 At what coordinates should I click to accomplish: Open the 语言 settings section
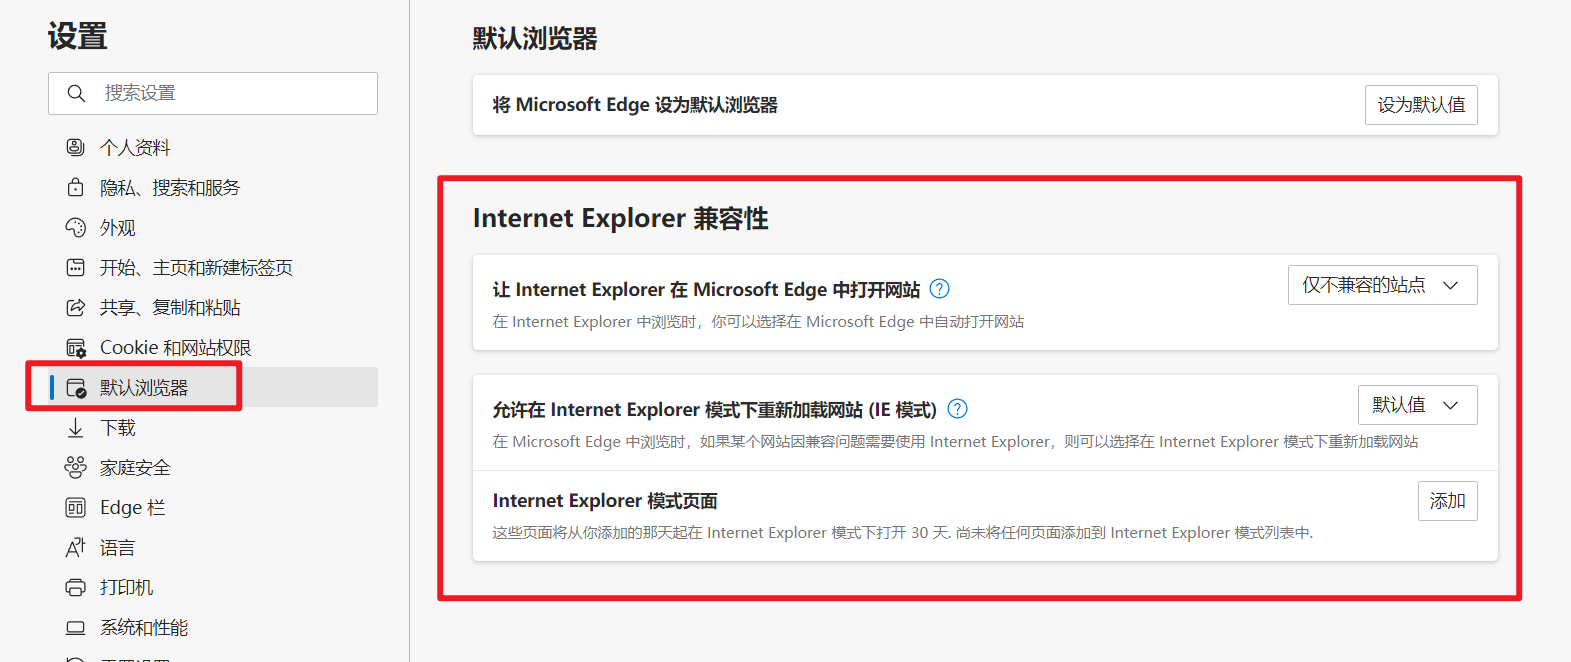pos(117,547)
